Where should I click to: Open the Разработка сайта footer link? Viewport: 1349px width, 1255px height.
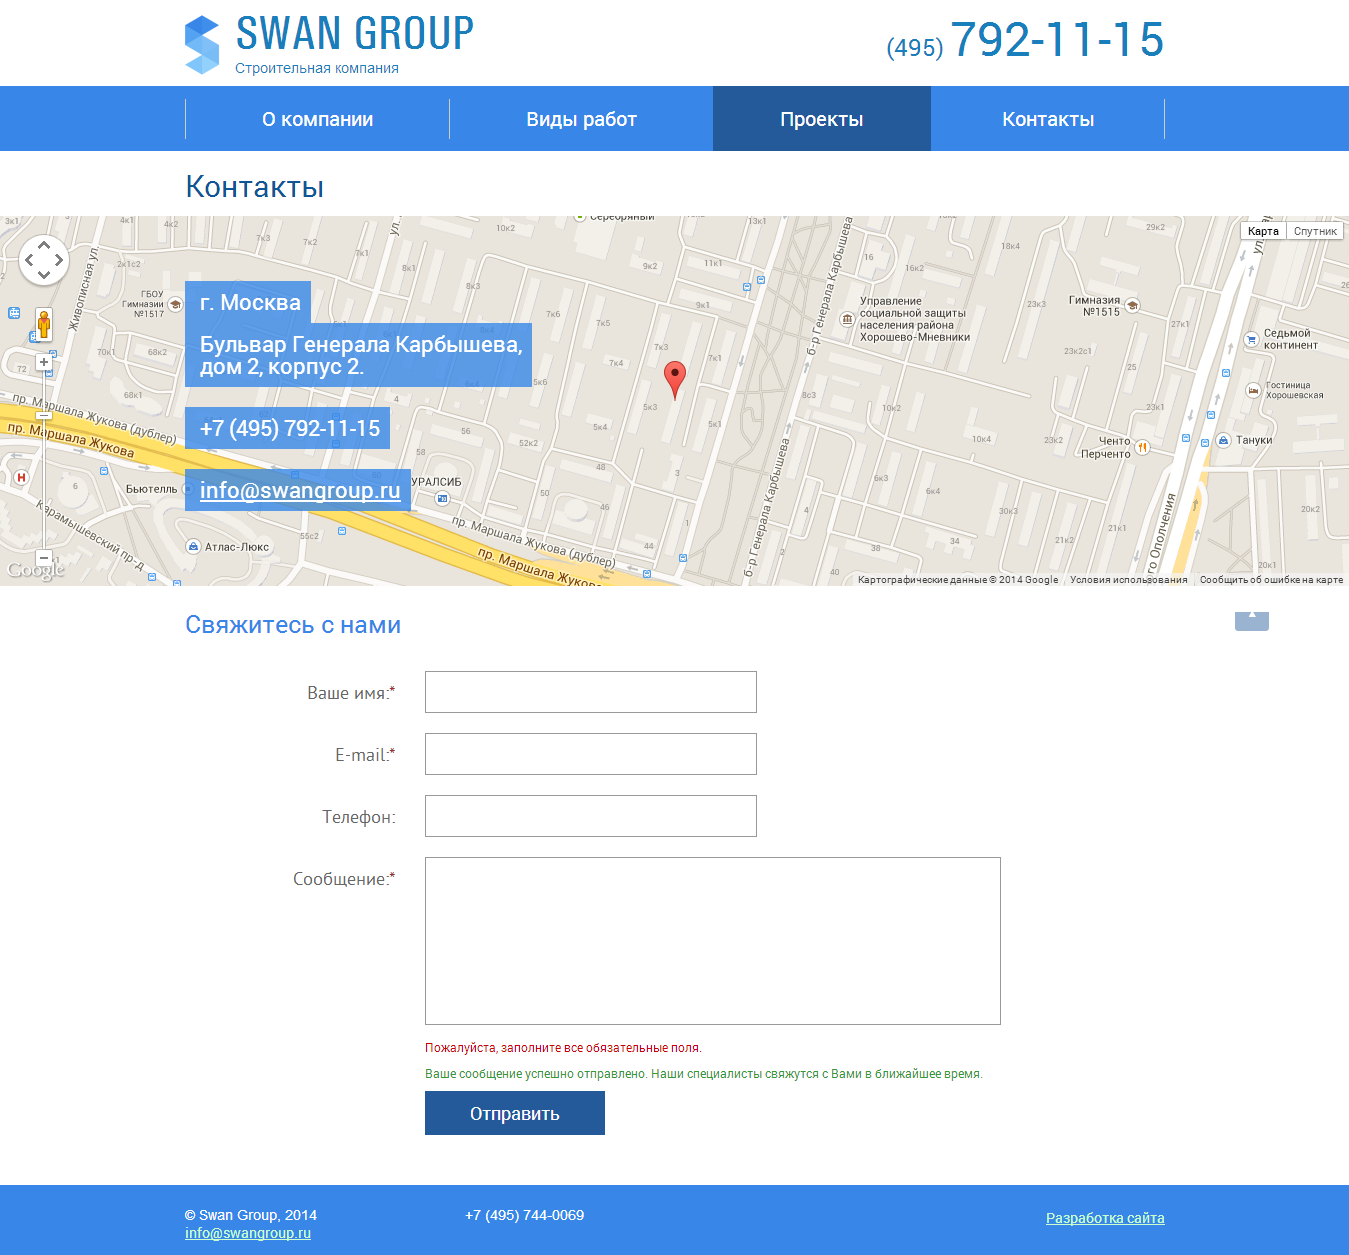(x=1105, y=1218)
